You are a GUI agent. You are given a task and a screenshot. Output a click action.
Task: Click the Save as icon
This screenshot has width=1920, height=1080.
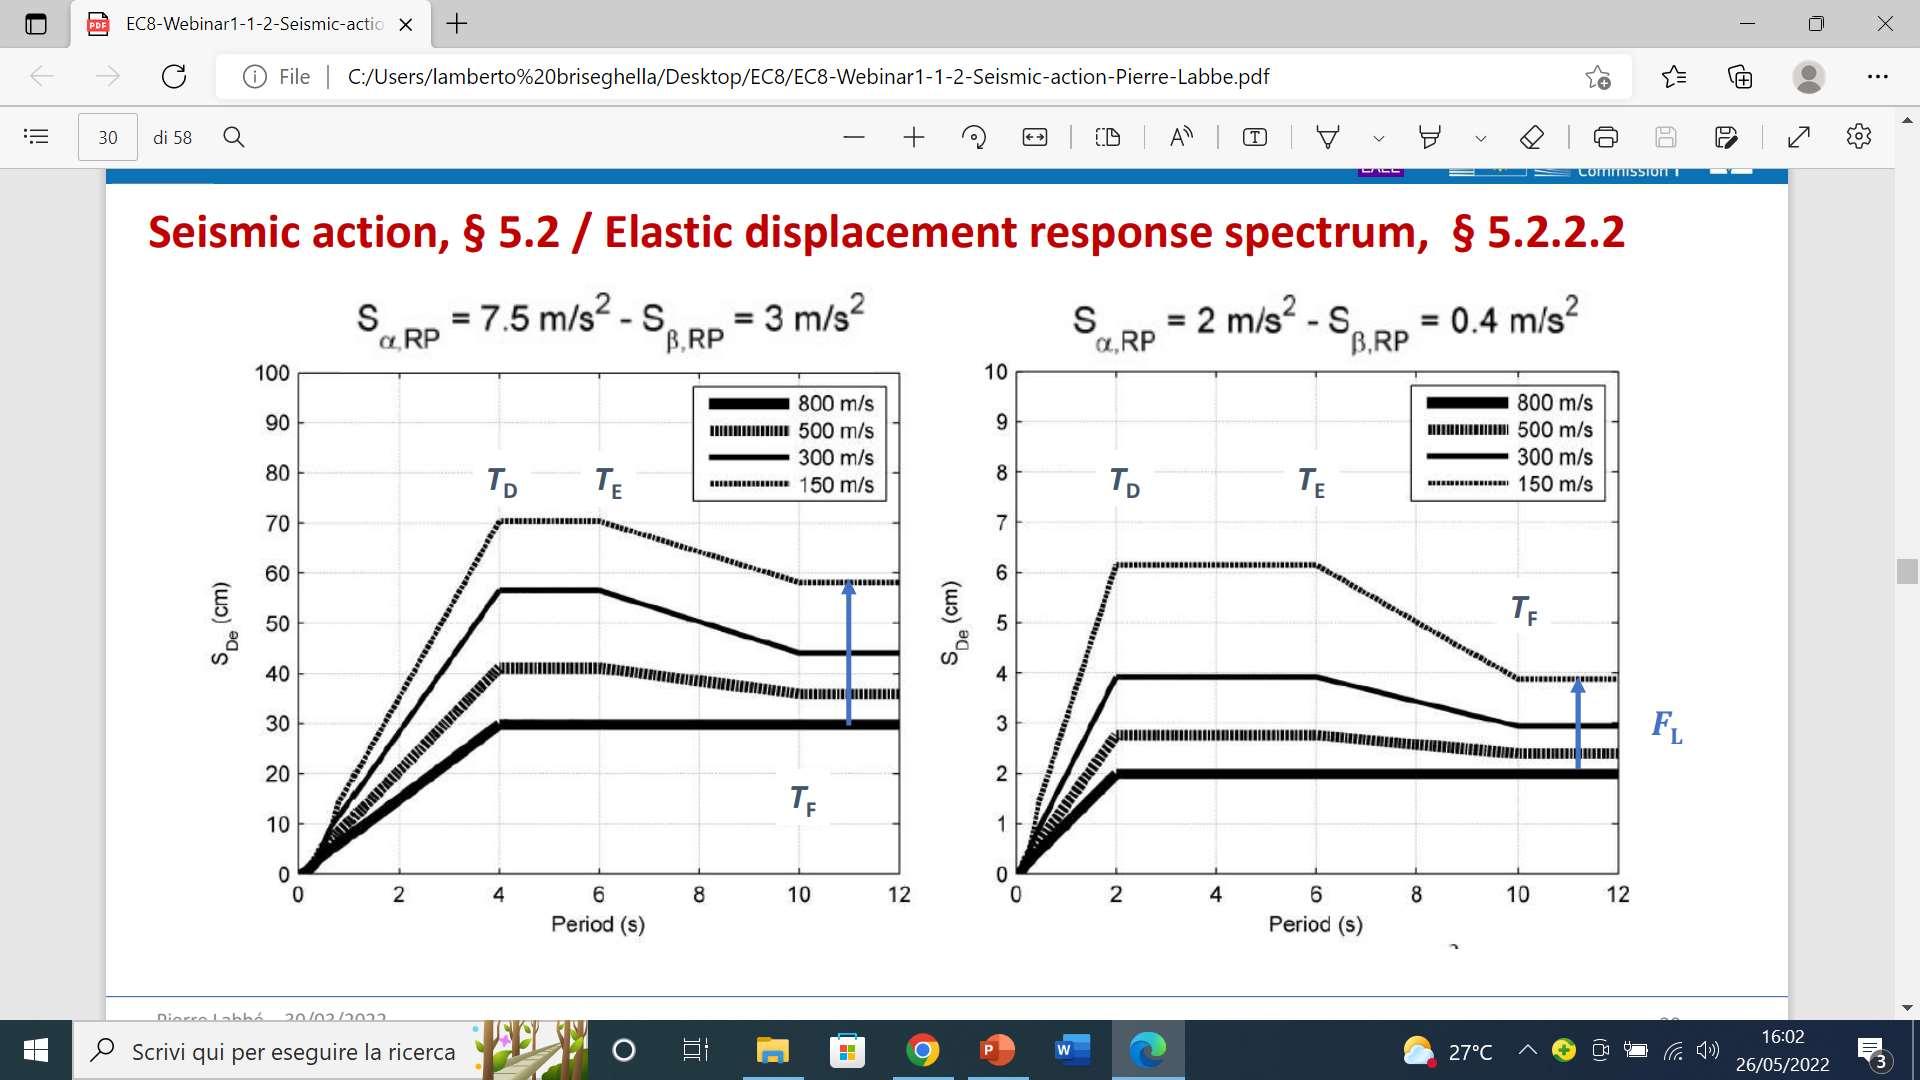pyautogui.click(x=1726, y=137)
